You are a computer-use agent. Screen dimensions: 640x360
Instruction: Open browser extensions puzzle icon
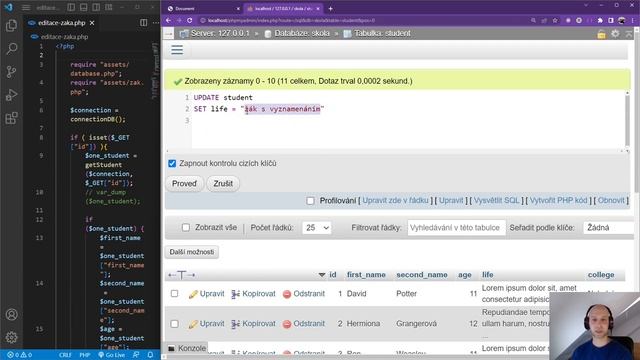(x=600, y=20)
